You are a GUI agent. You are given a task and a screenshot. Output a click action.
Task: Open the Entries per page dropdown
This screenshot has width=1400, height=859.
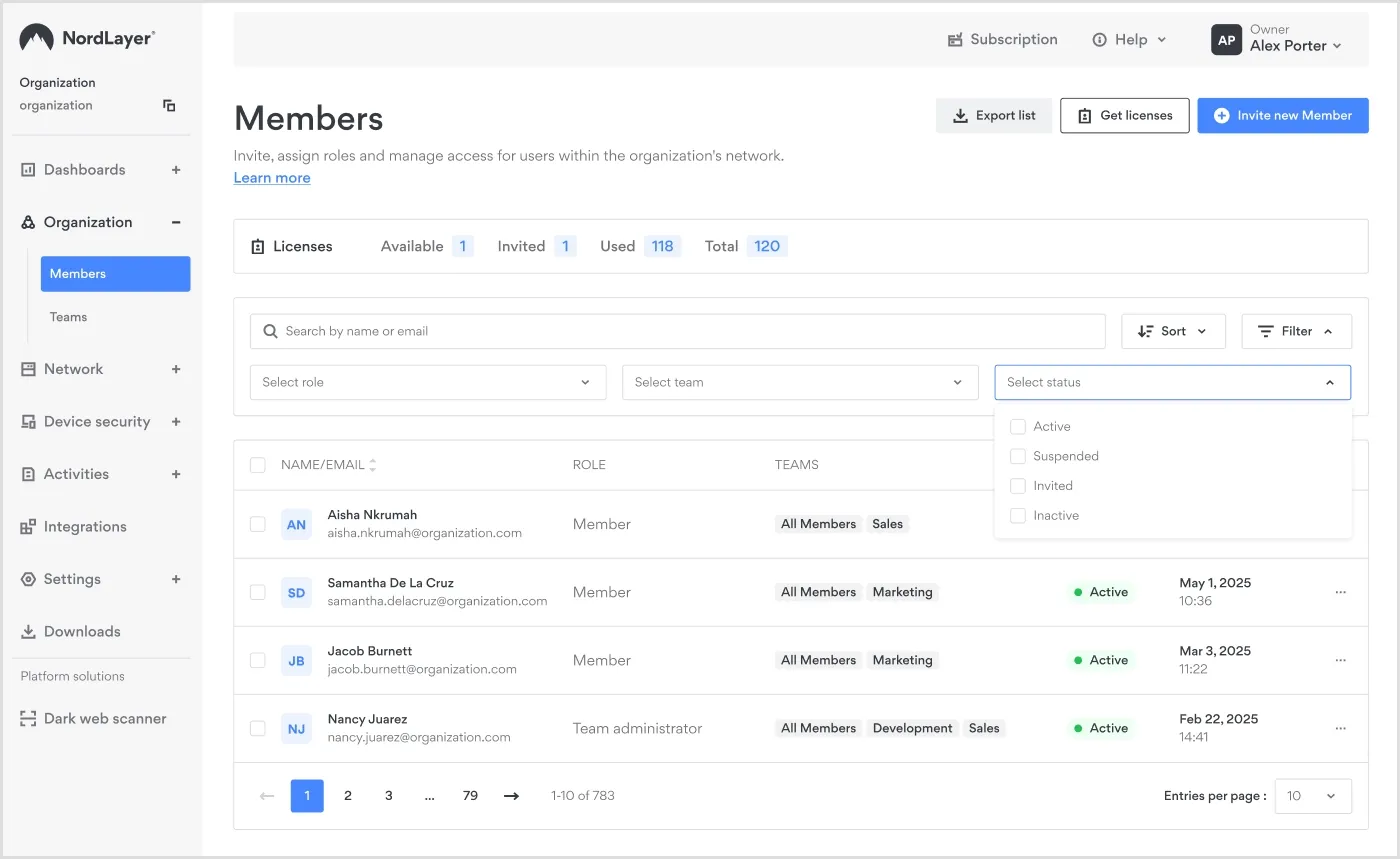(1313, 795)
